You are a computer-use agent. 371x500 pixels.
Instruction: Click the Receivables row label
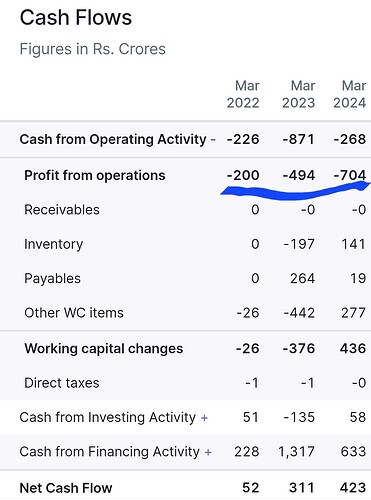62,210
